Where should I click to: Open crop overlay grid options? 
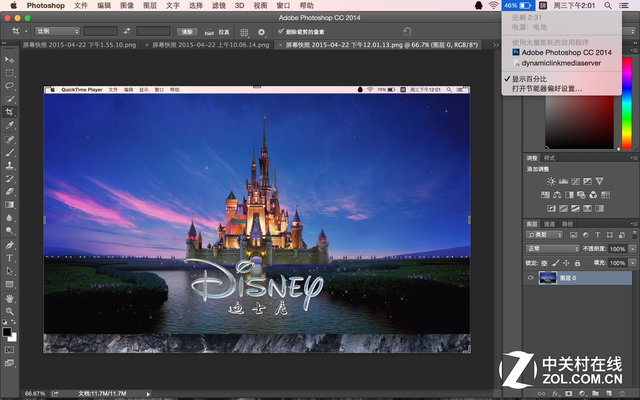tap(244, 32)
